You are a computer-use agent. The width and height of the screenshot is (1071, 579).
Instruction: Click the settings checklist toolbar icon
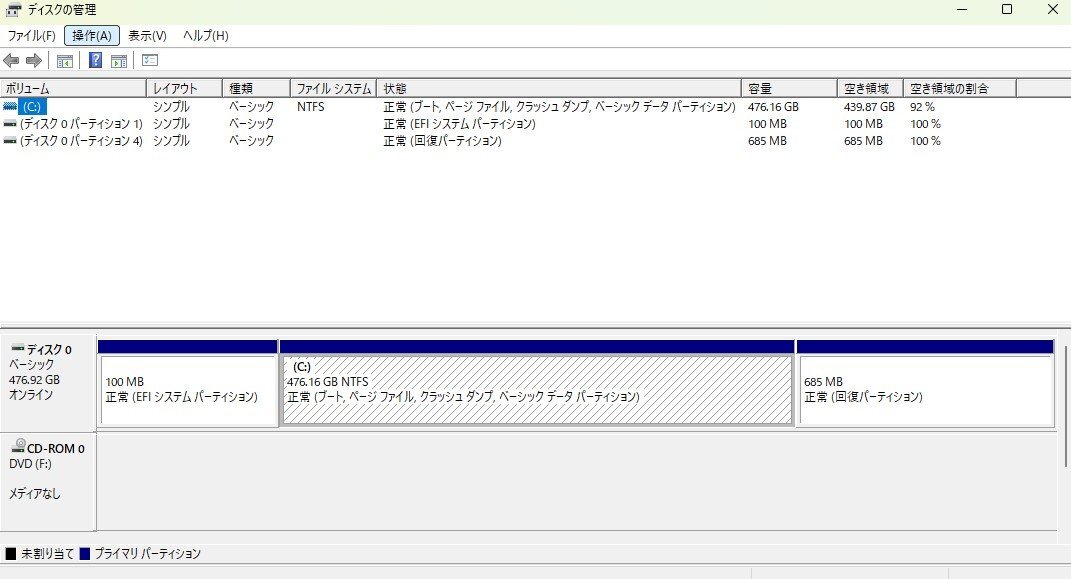pos(150,60)
